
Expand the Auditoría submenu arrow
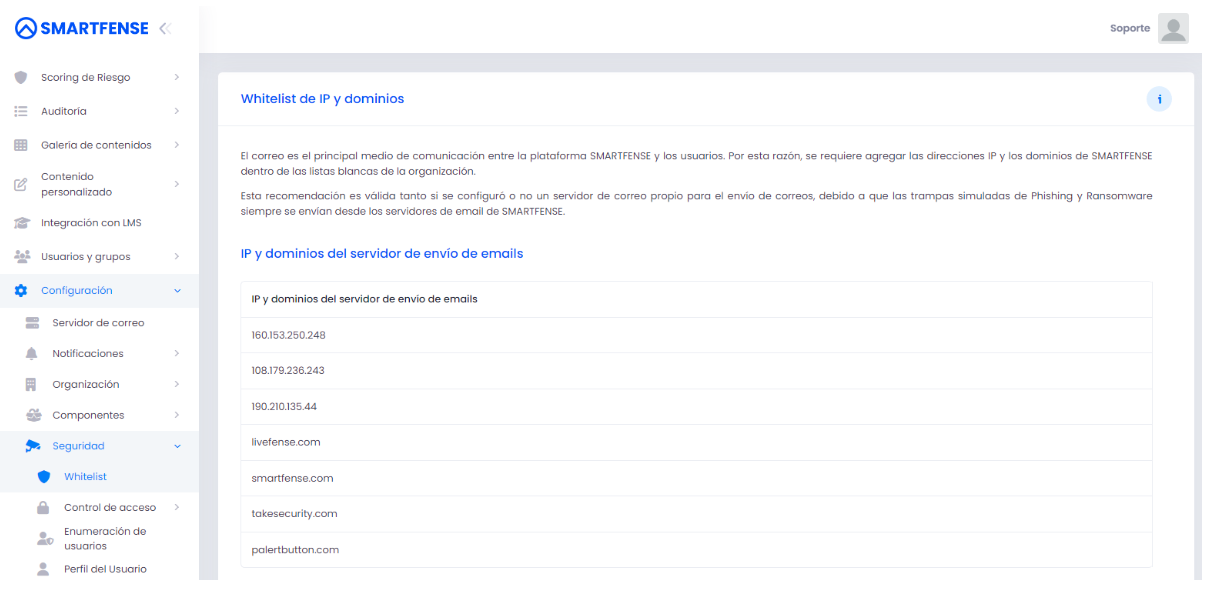177,111
